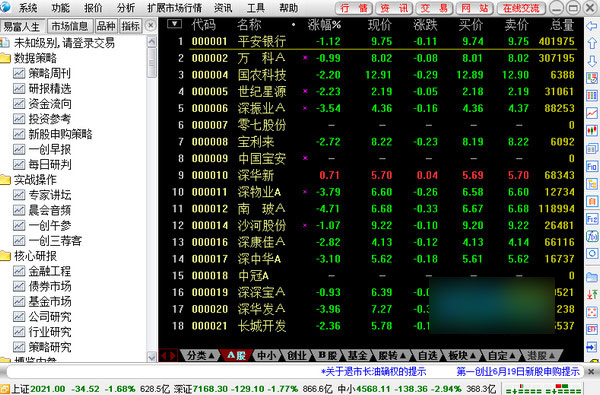Screen dimensions: 600x395
Task: Click the F10 company info icon
Action: coord(592,166)
